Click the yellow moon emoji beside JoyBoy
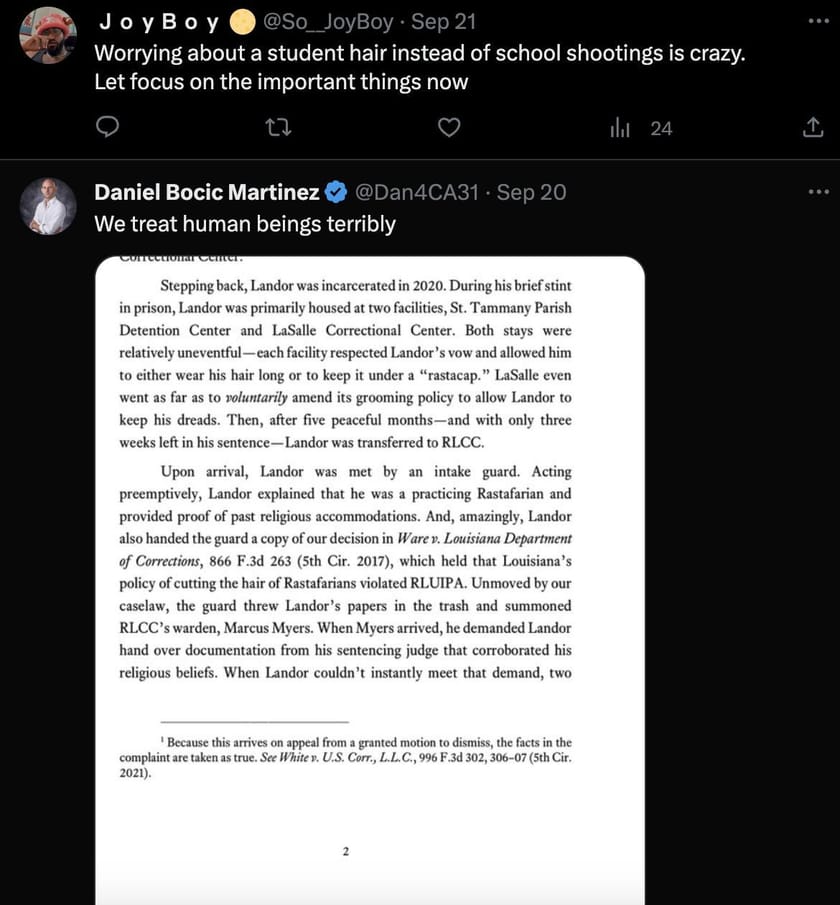The image size is (840, 905). [242, 21]
